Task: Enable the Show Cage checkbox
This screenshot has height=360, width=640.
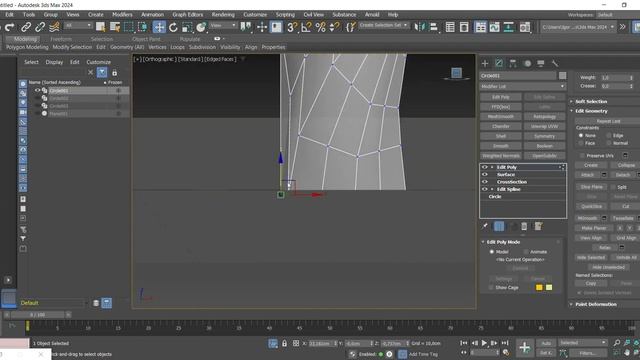Action: click(x=491, y=287)
